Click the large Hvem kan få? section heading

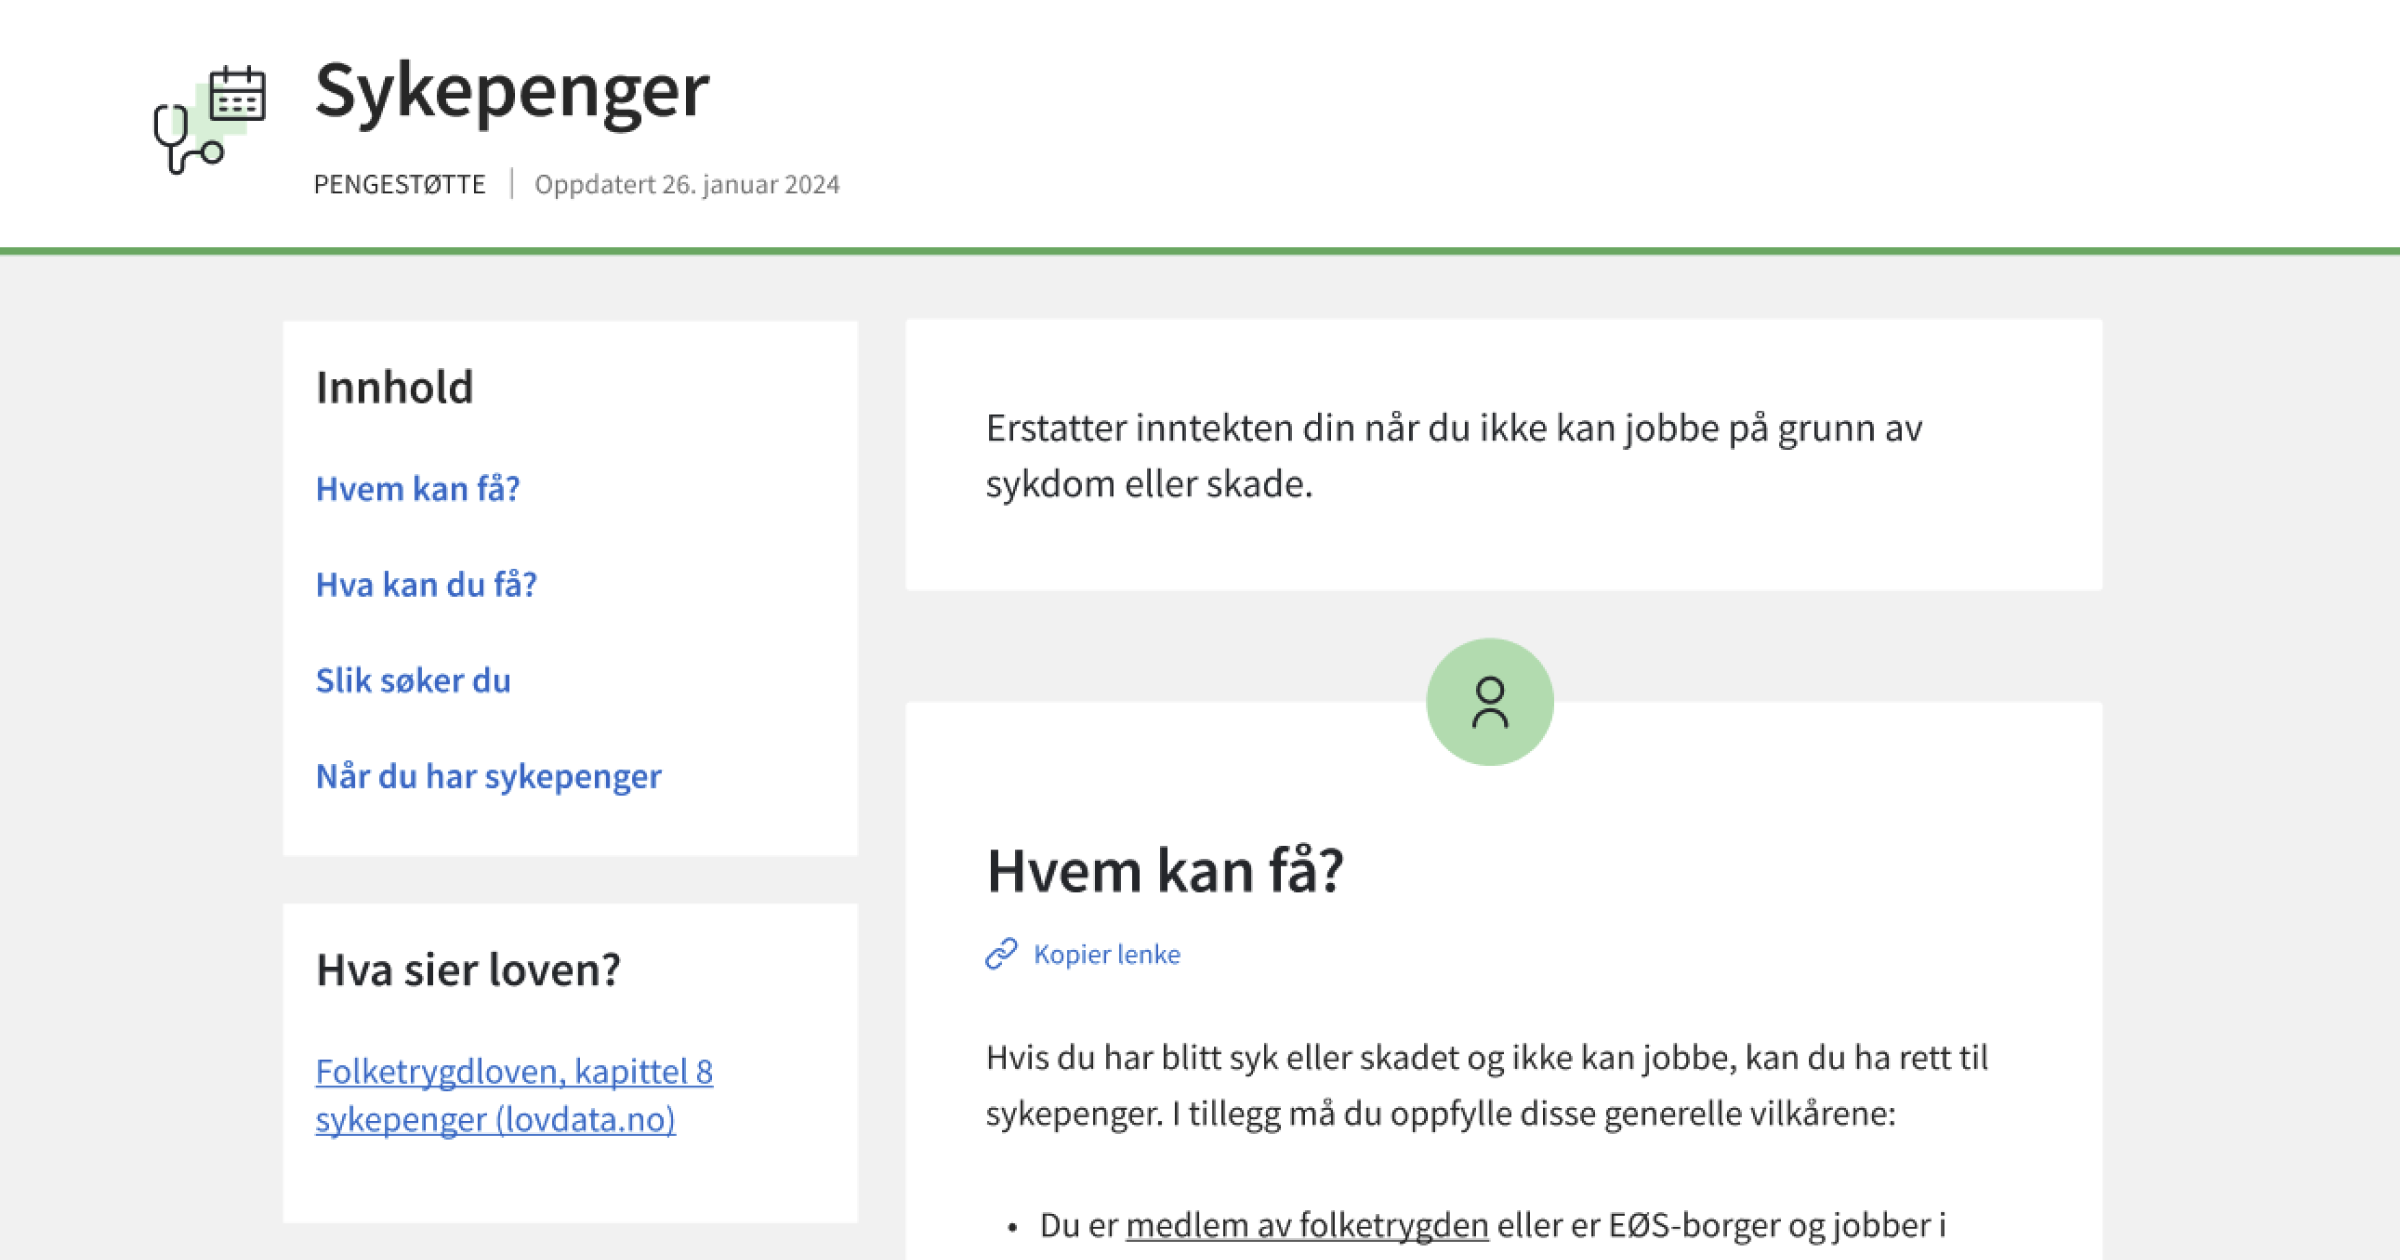pos(1165,870)
